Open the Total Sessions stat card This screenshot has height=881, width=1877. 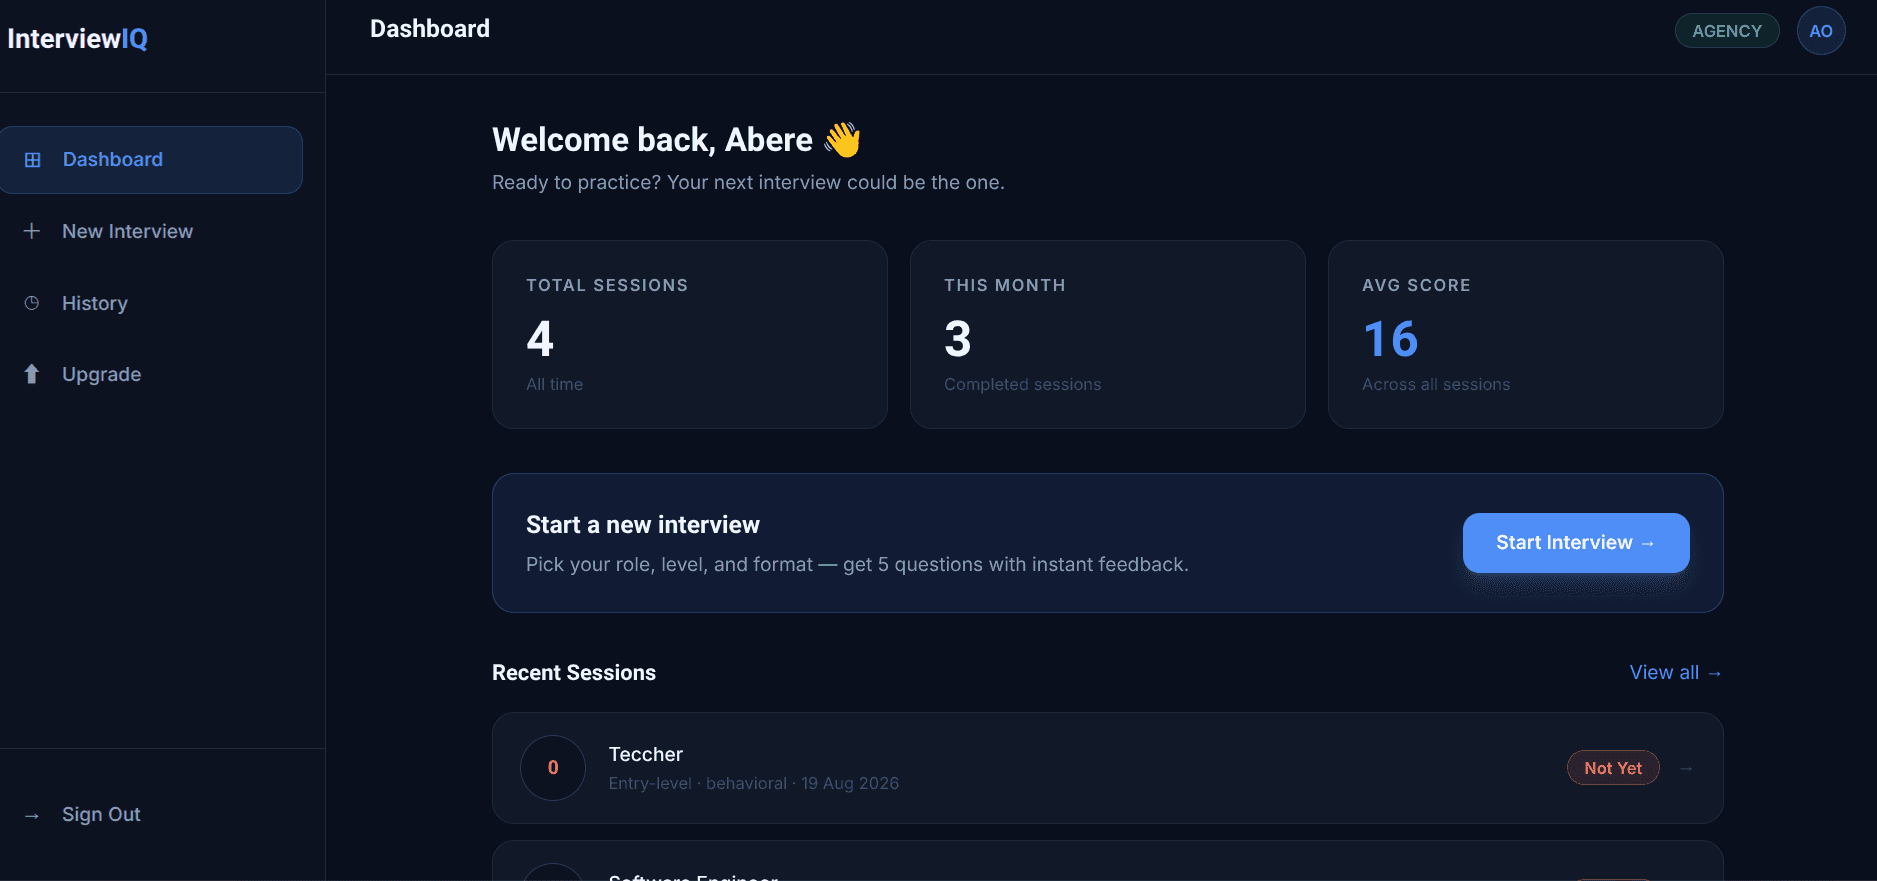click(x=690, y=335)
